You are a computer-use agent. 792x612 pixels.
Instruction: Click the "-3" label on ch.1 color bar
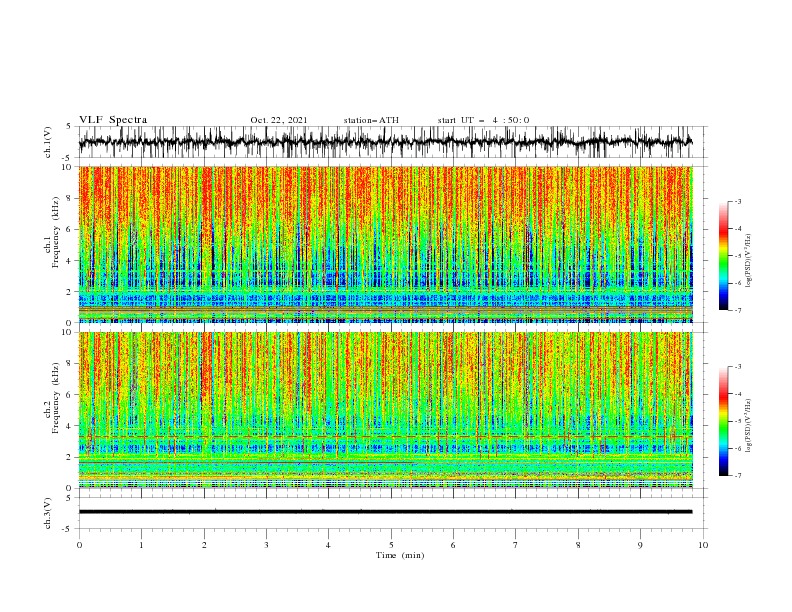737,201
